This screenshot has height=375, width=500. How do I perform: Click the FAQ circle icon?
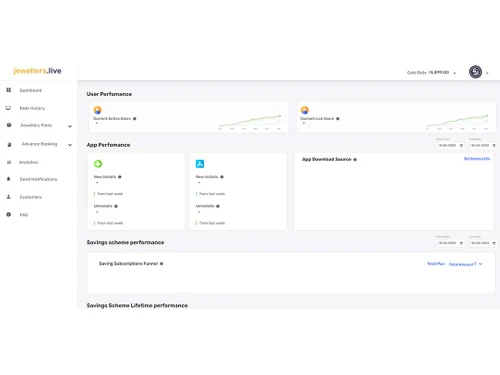coord(9,214)
